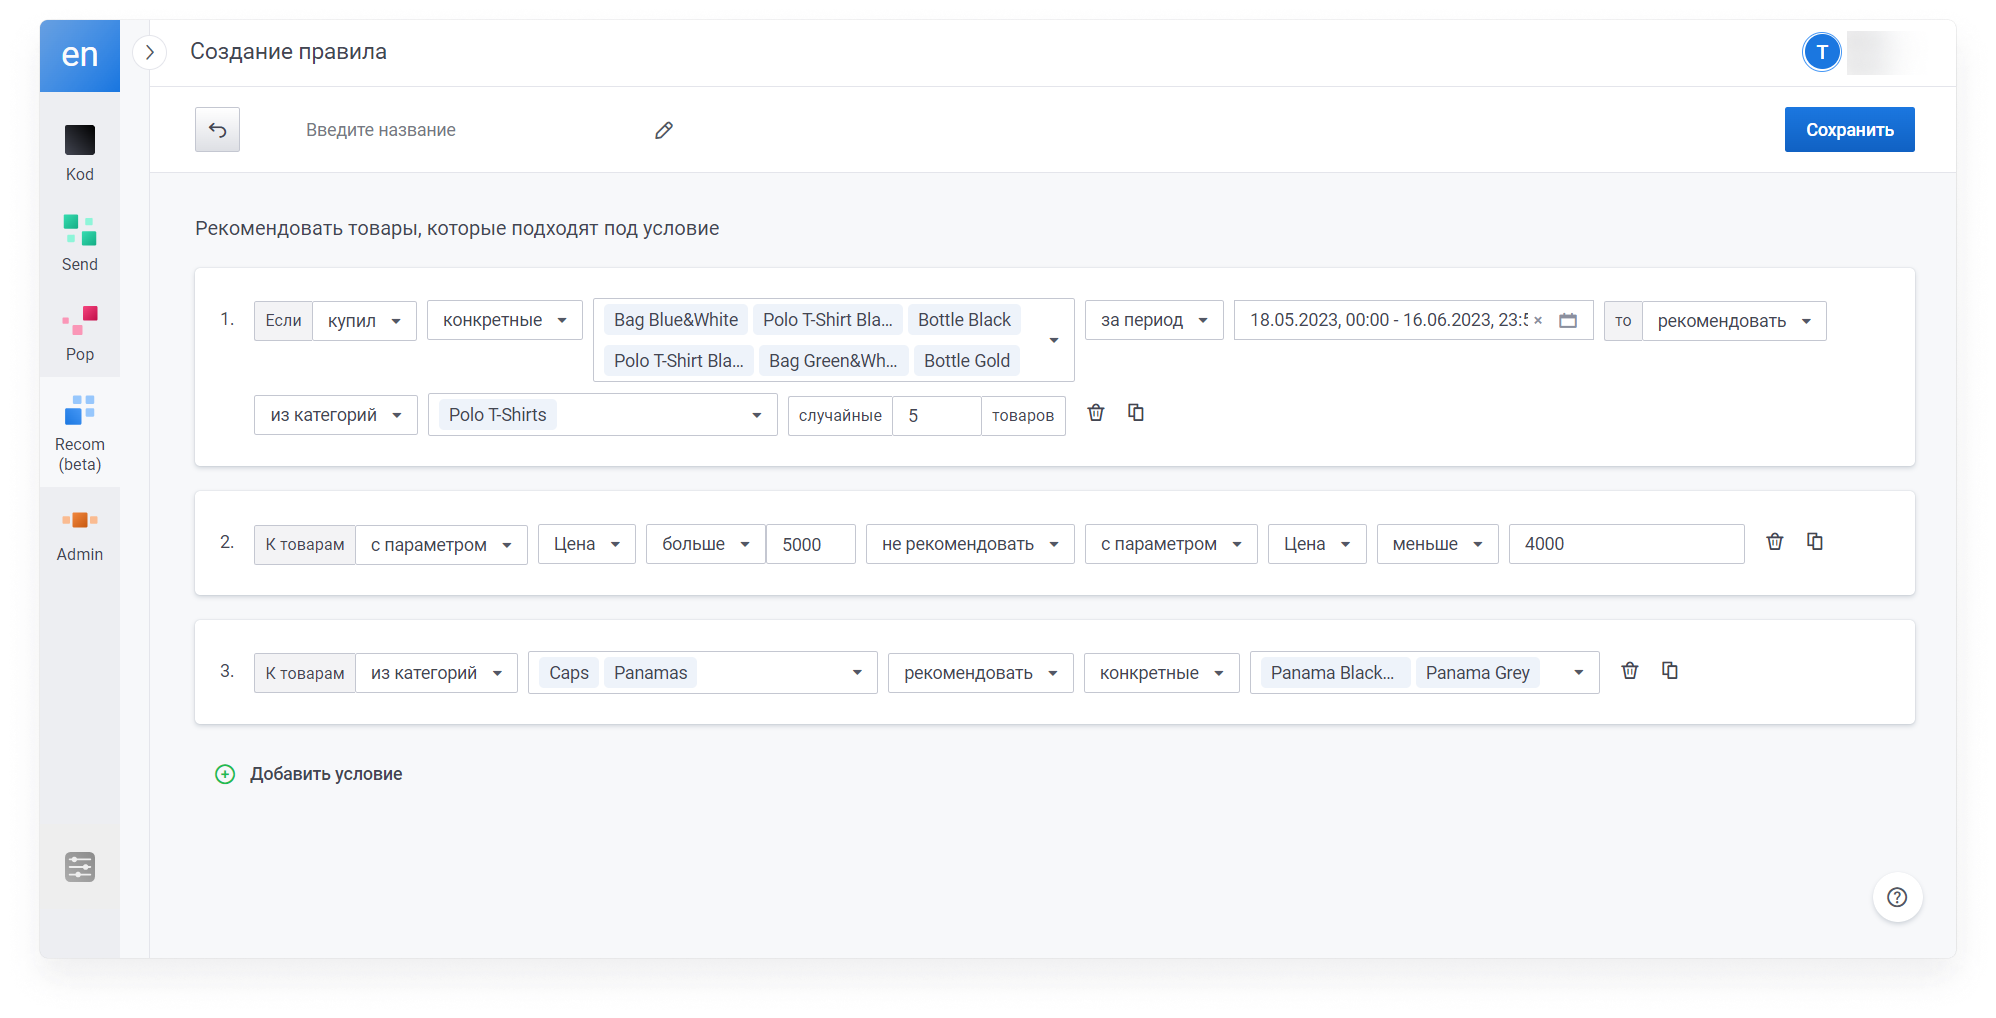
Task: Duplicate condition 3 with copy icon
Action: (x=1670, y=670)
